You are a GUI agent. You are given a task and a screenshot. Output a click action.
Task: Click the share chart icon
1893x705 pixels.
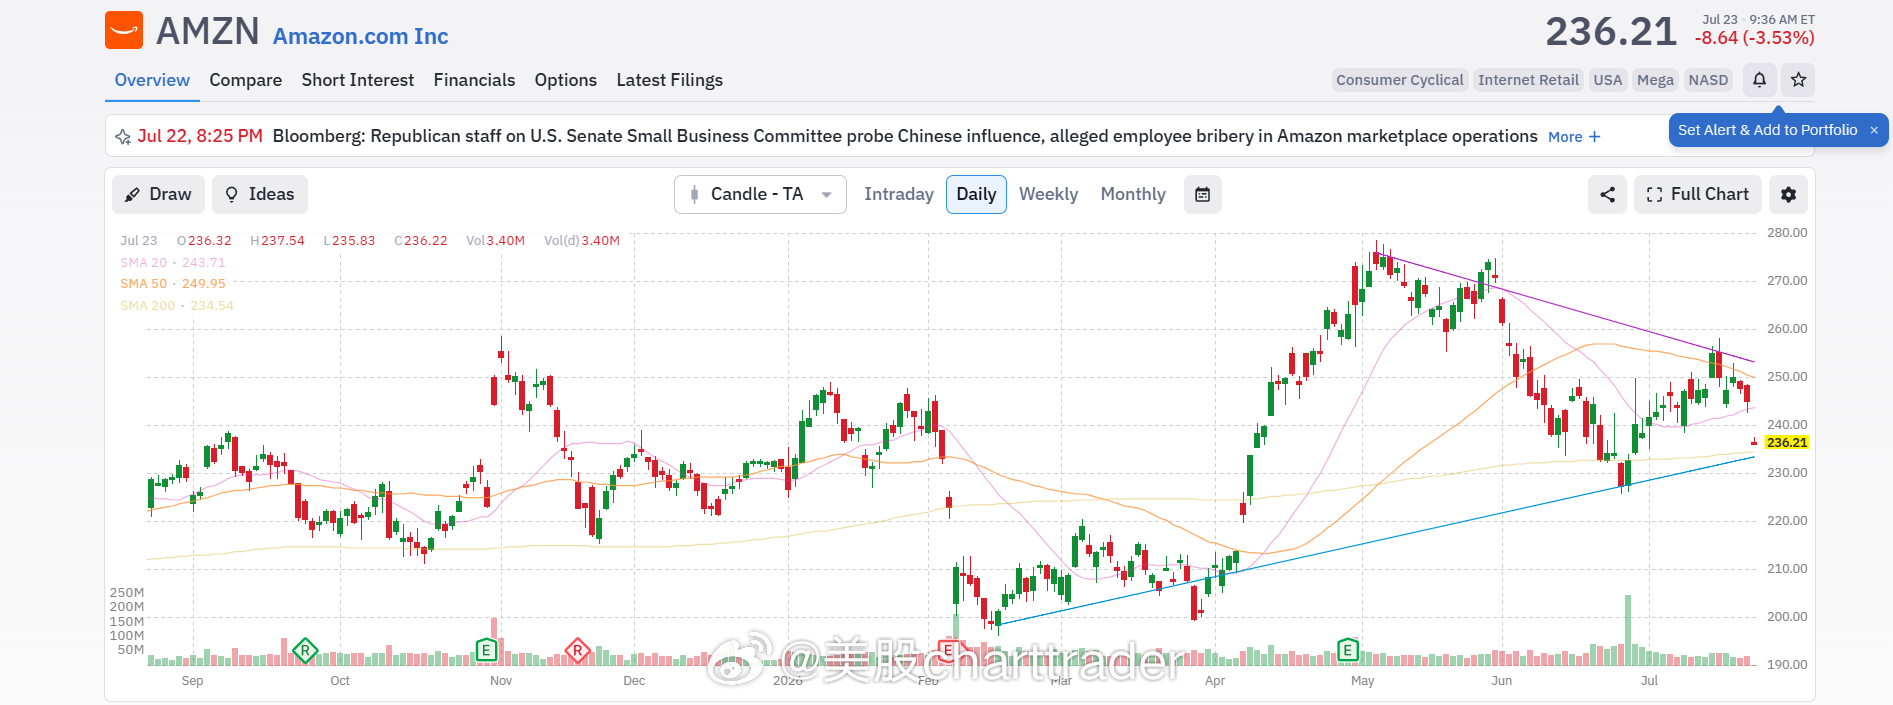pyautogui.click(x=1607, y=194)
